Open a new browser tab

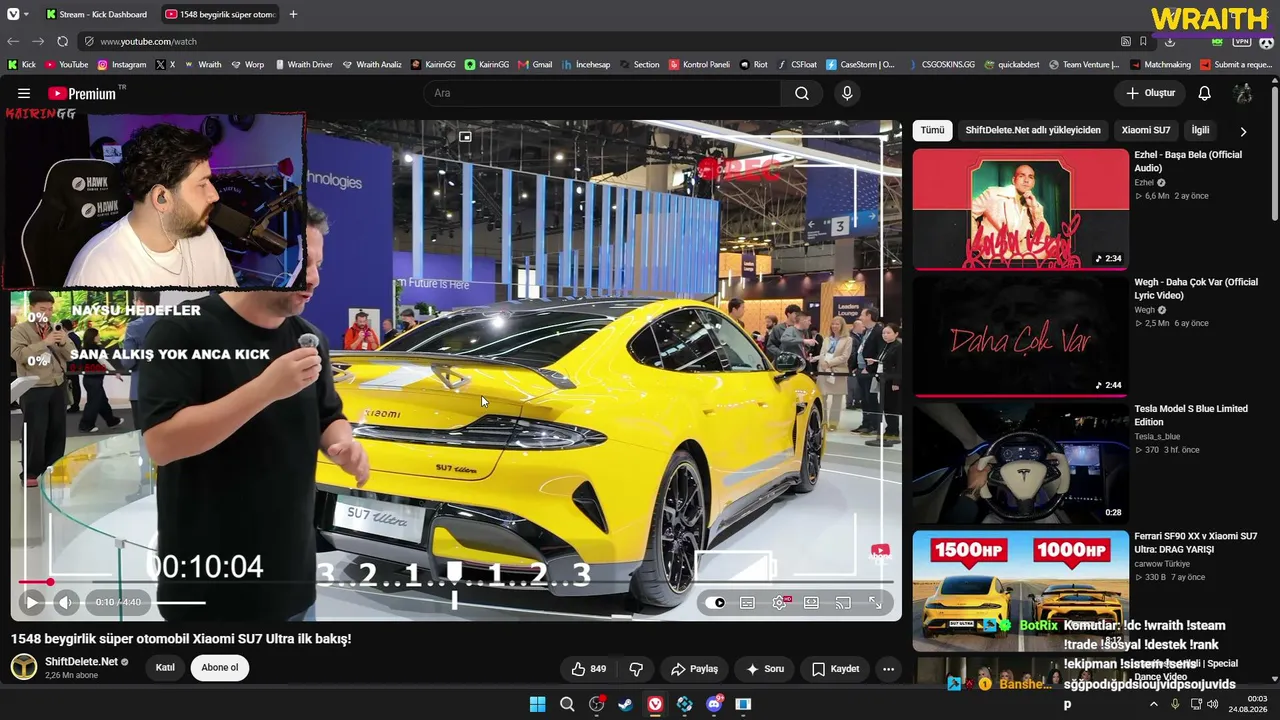(293, 14)
